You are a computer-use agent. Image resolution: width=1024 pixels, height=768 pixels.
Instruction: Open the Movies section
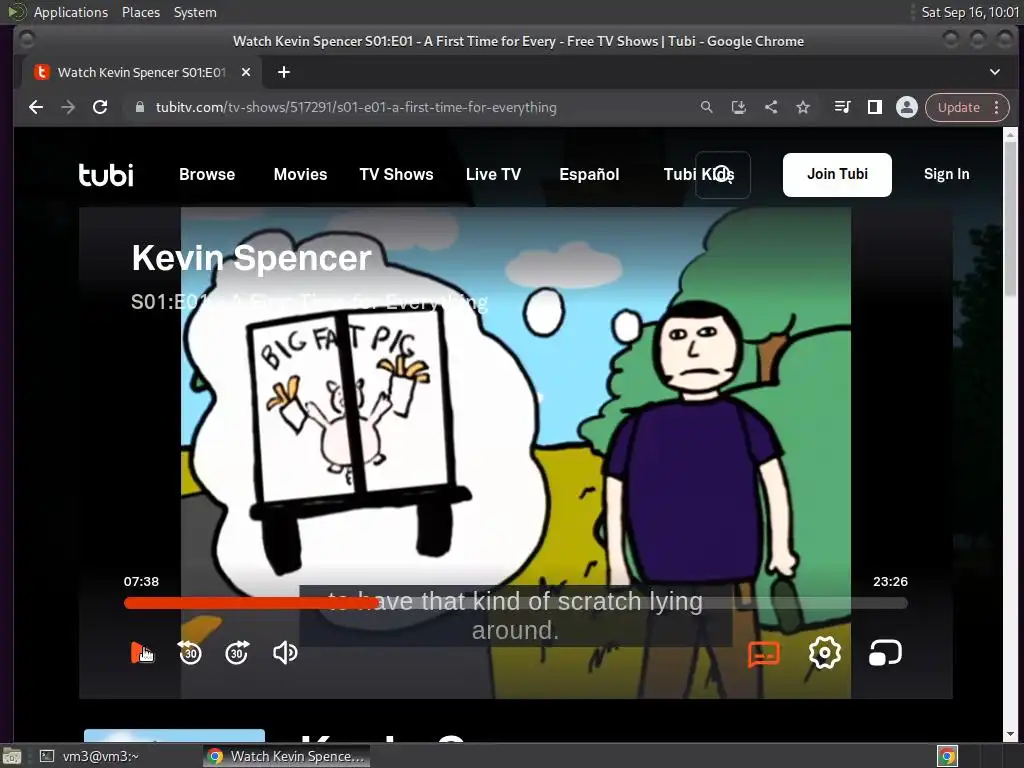point(300,174)
